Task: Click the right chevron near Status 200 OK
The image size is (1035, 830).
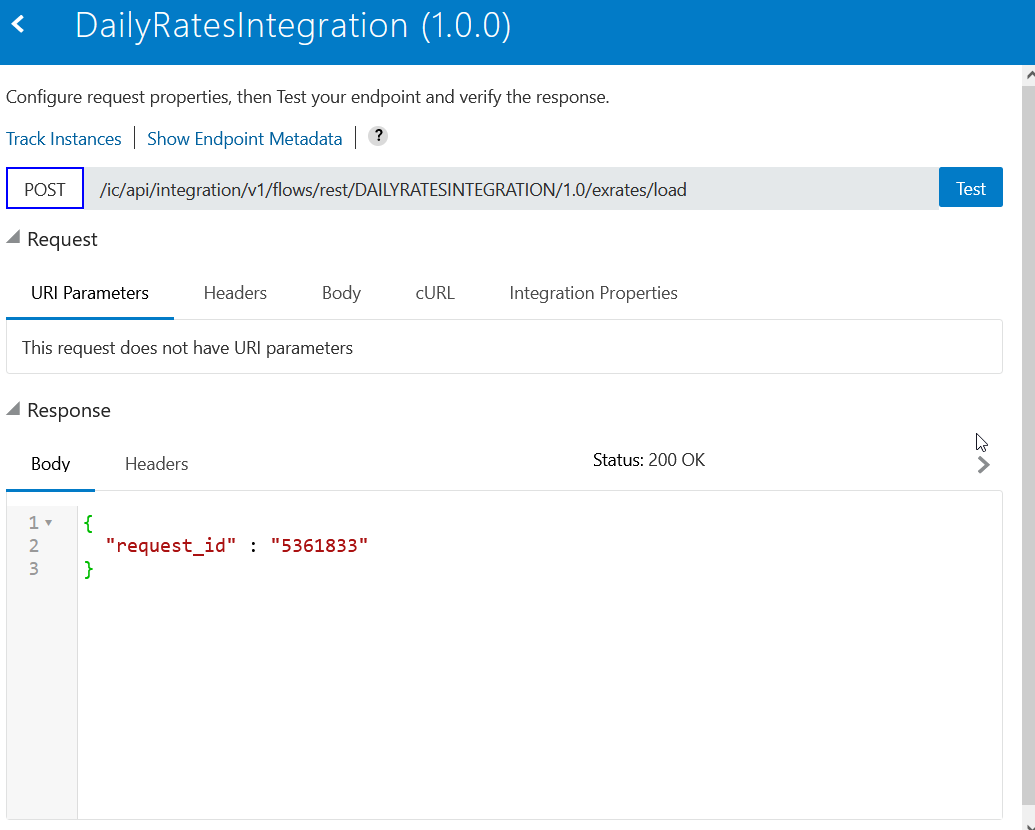Action: tap(984, 464)
